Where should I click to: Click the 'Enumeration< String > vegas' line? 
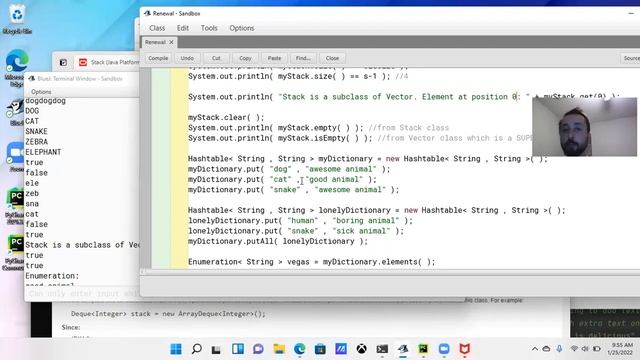(311, 262)
